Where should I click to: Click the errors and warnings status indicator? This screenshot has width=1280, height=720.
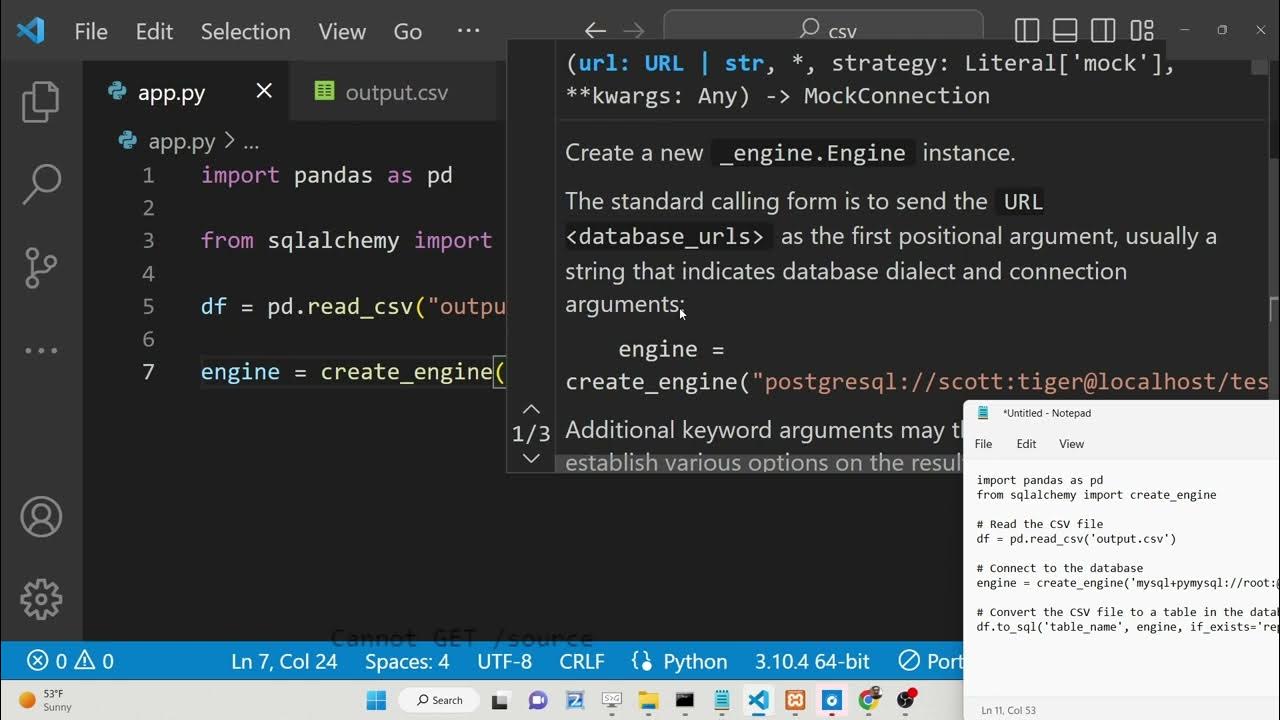tap(70, 661)
